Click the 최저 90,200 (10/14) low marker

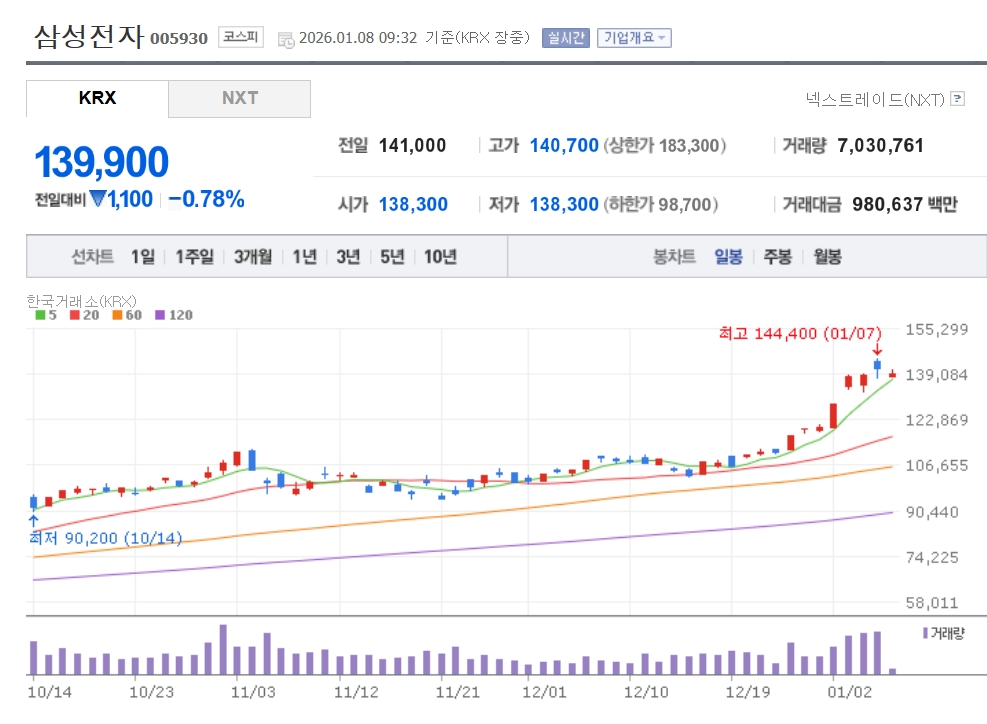coord(105,538)
